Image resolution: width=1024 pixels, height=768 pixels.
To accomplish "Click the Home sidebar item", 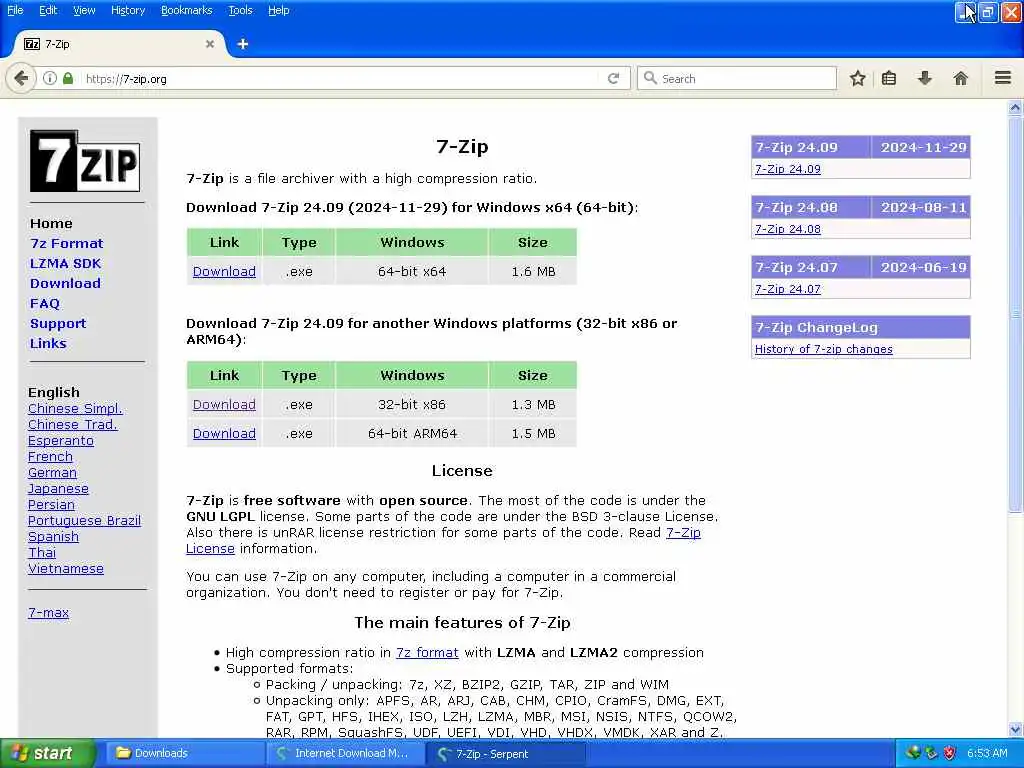I will click(x=51, y=223).
